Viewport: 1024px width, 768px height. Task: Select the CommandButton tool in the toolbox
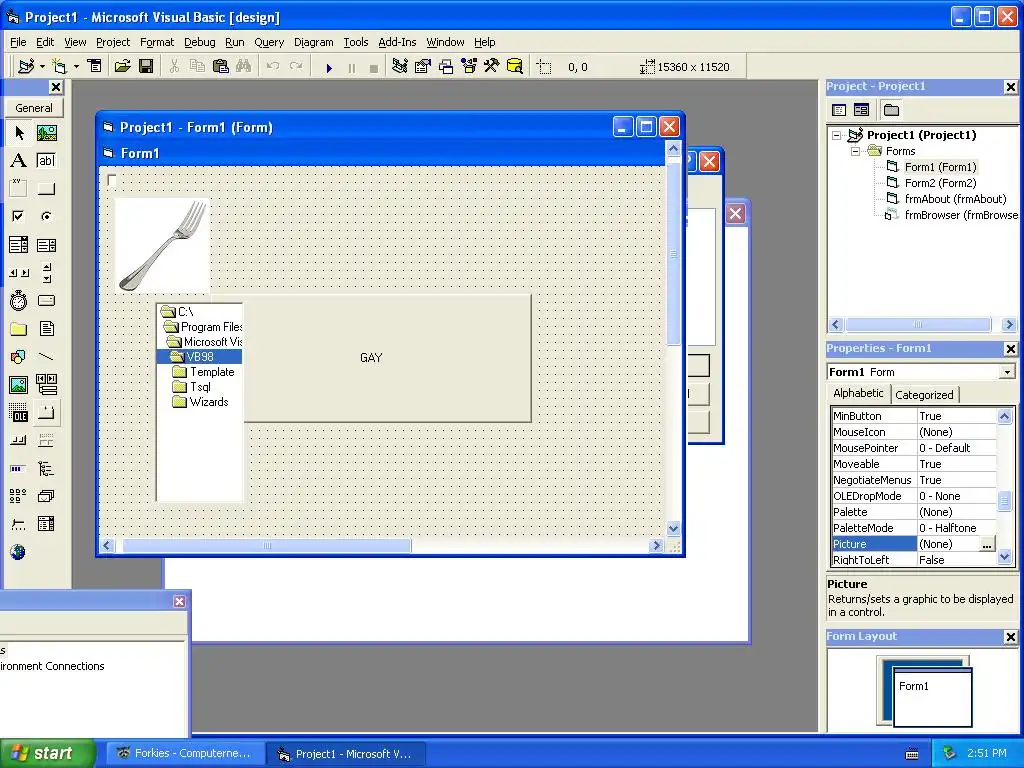[46, 189]
